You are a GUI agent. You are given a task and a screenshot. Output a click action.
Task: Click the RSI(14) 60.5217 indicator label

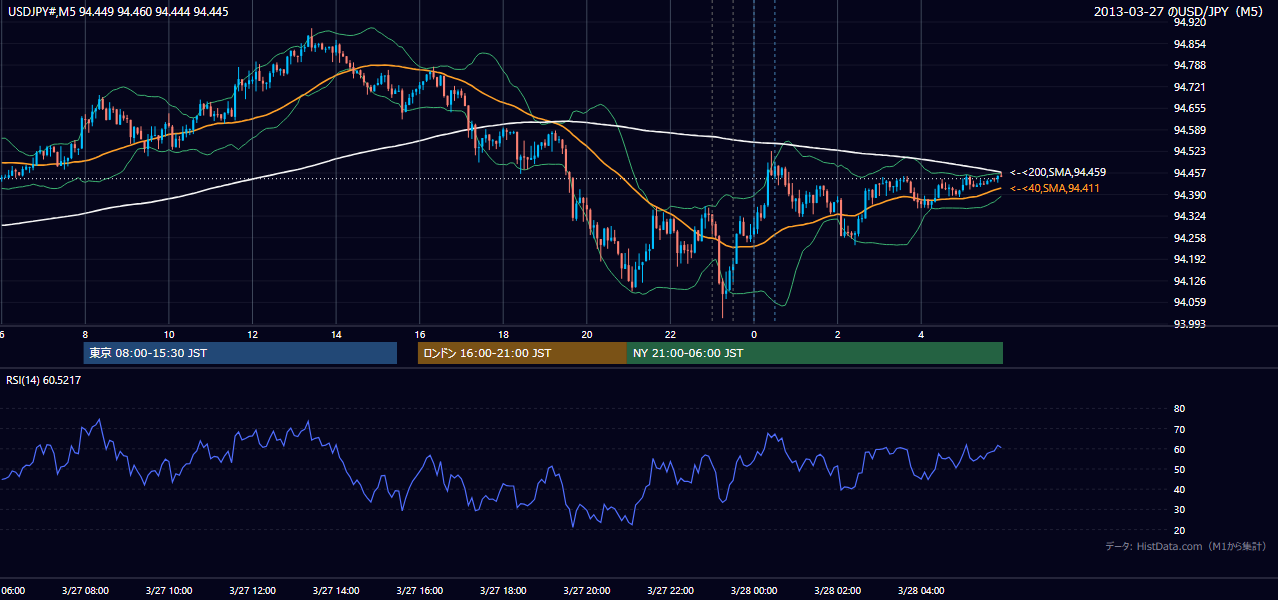tap(44, 381)
